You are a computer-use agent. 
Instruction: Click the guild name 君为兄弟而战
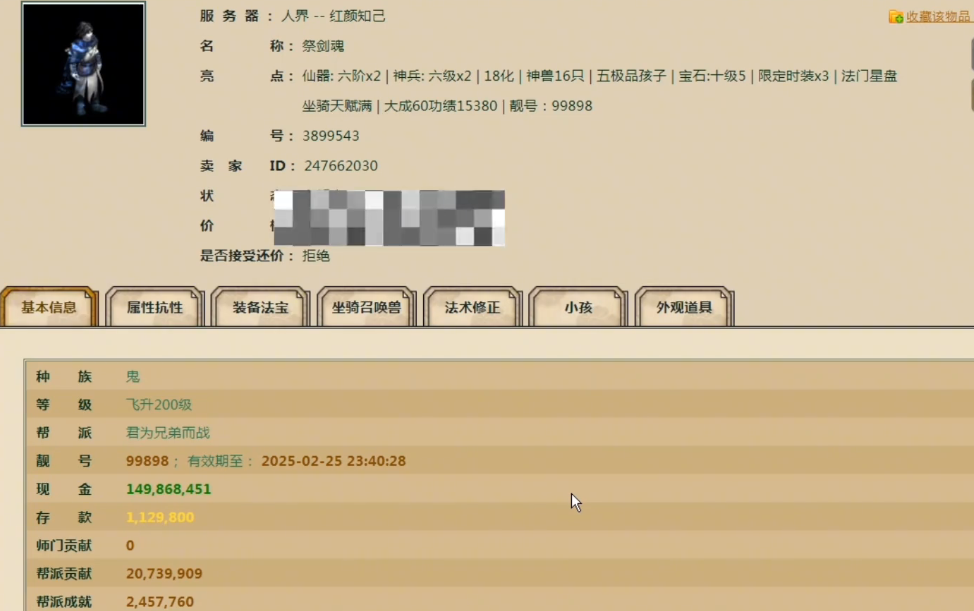[x=167, y=433]
